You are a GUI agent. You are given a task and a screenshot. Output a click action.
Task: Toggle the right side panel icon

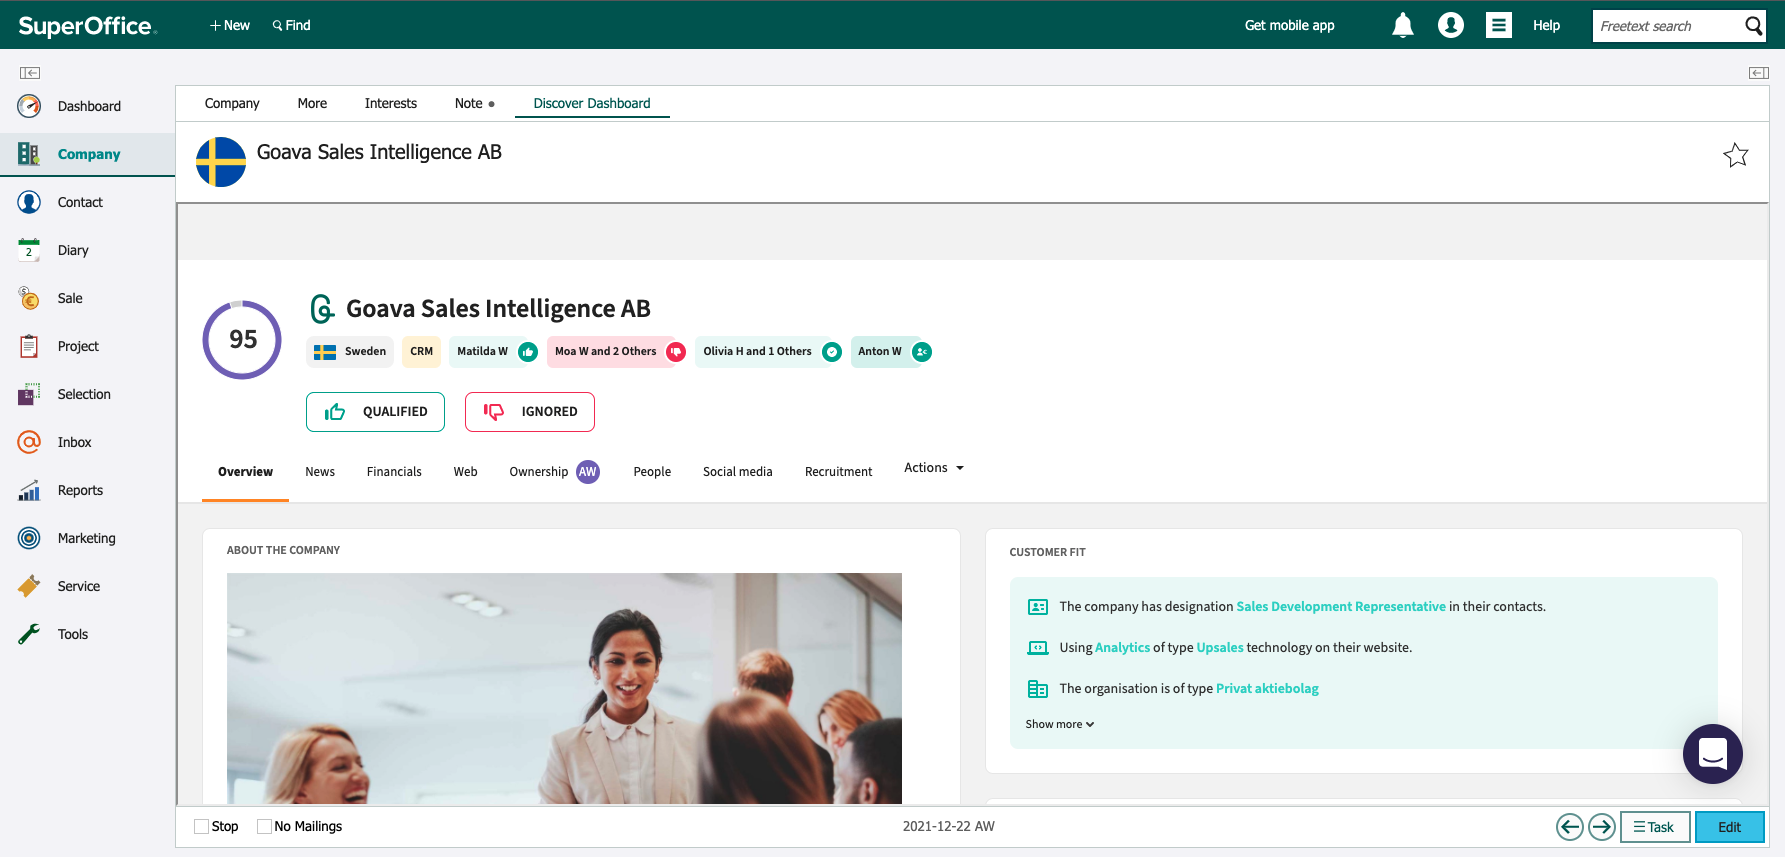coord(1759,73)
